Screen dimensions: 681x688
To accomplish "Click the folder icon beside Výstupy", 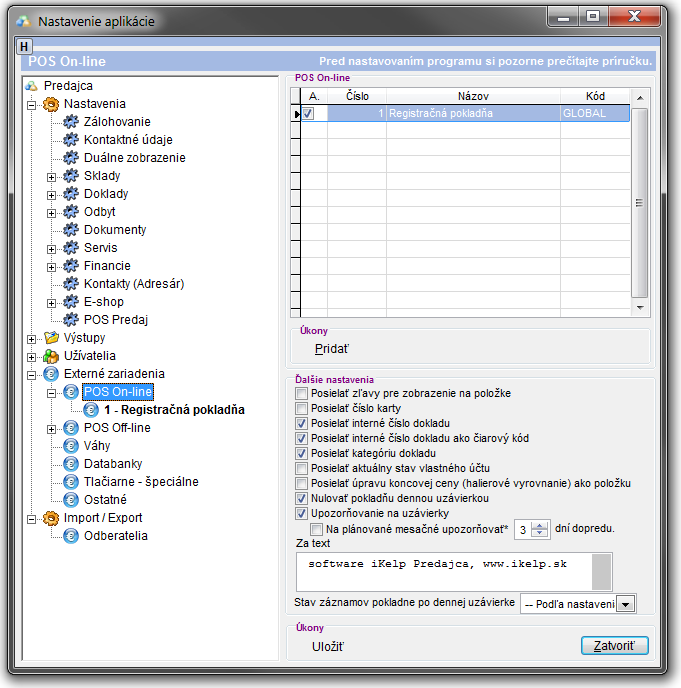I will point(51,338).
